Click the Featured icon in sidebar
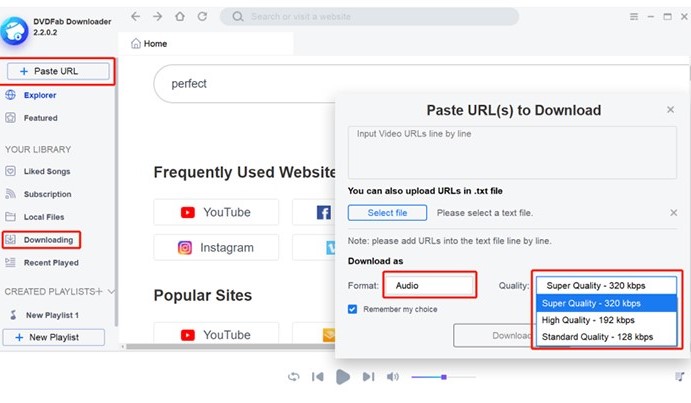The width and height of the screenshot is (691, 403). tap(11, 118)
